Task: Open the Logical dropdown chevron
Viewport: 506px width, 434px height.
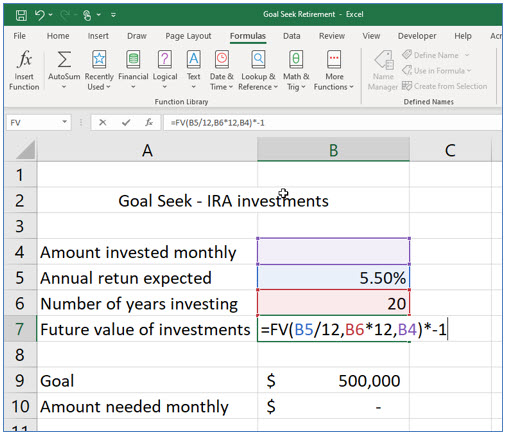Action: click(165, 87)
